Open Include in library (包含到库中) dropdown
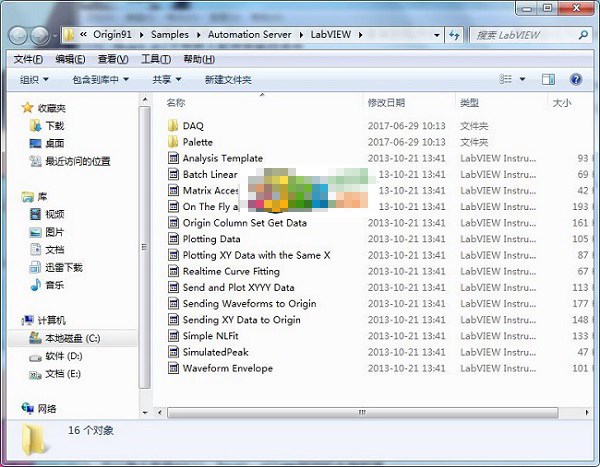 pos(101,80)
